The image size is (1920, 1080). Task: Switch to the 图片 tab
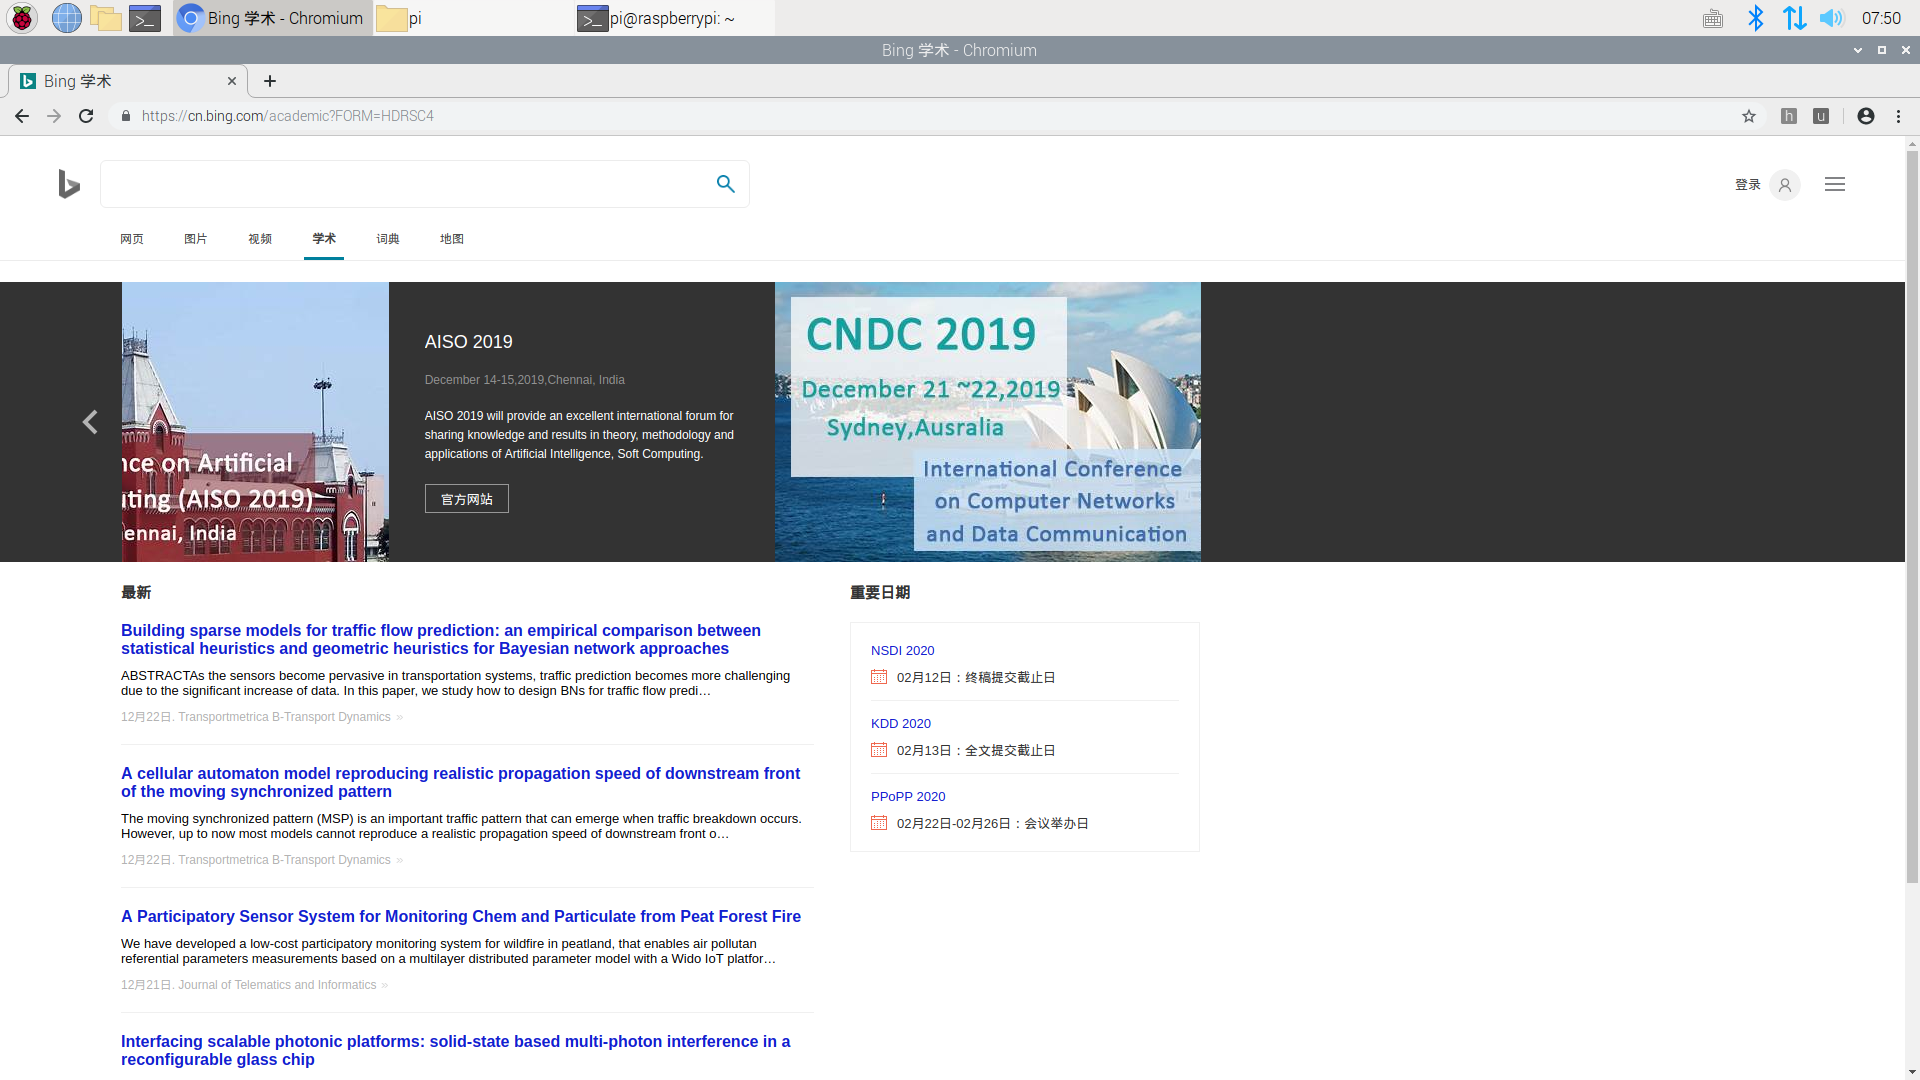[196, 239]
